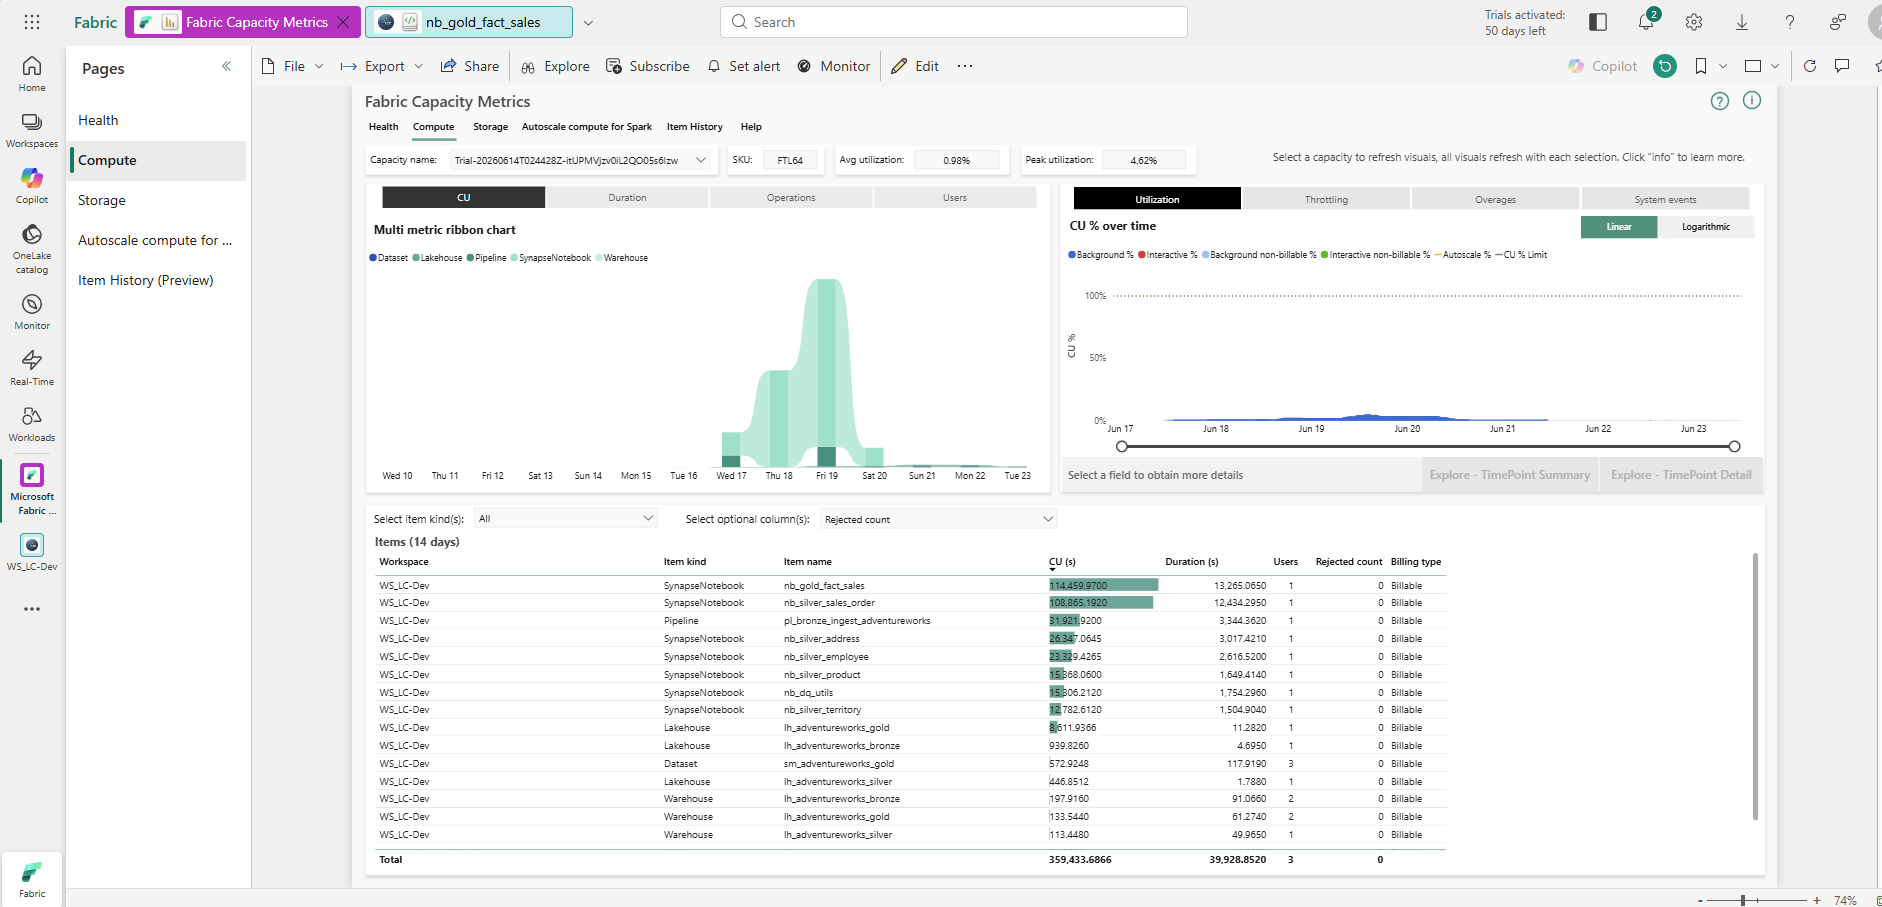Open Select item kind(s) dropdown
This screenshot has width=1882, height=907.
pos(566,518)
